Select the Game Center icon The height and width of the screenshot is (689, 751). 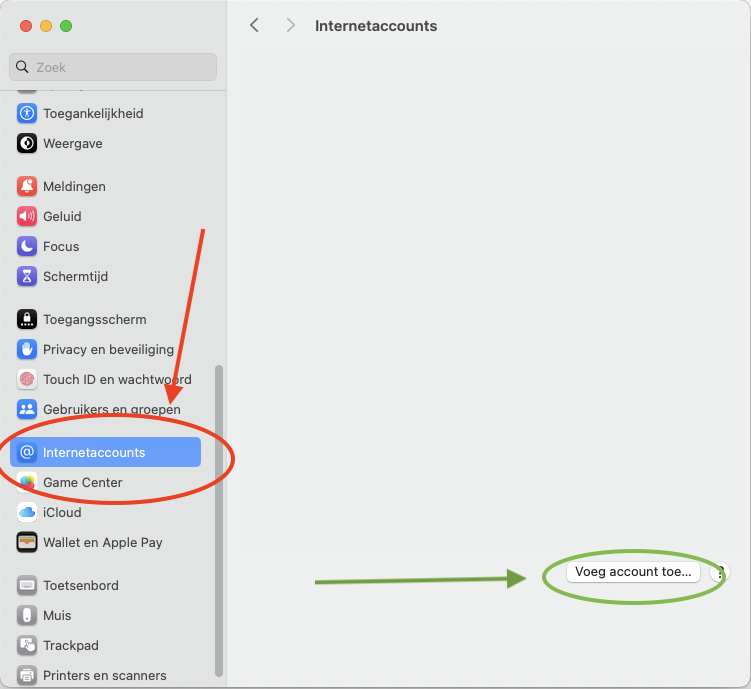click(x=27, y=482)
